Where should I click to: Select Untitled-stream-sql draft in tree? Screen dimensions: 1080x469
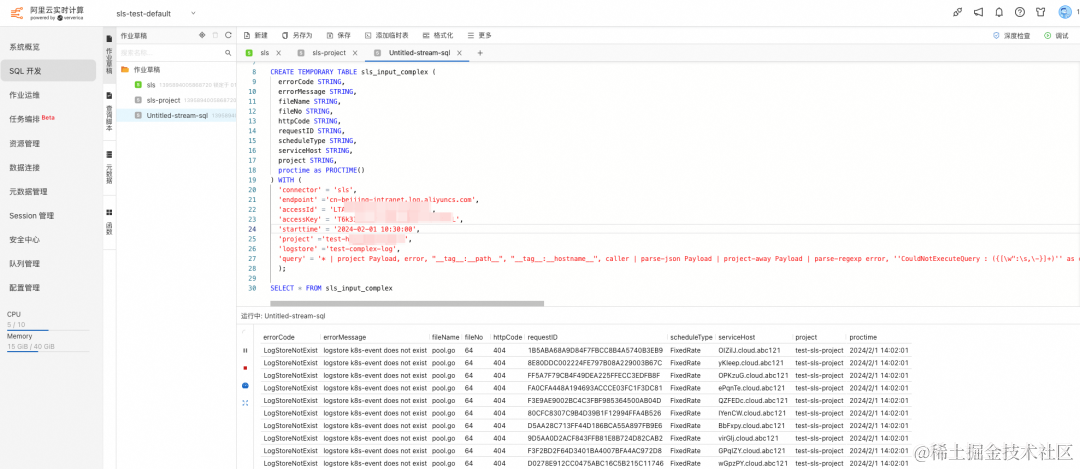[x=176, y=116]
